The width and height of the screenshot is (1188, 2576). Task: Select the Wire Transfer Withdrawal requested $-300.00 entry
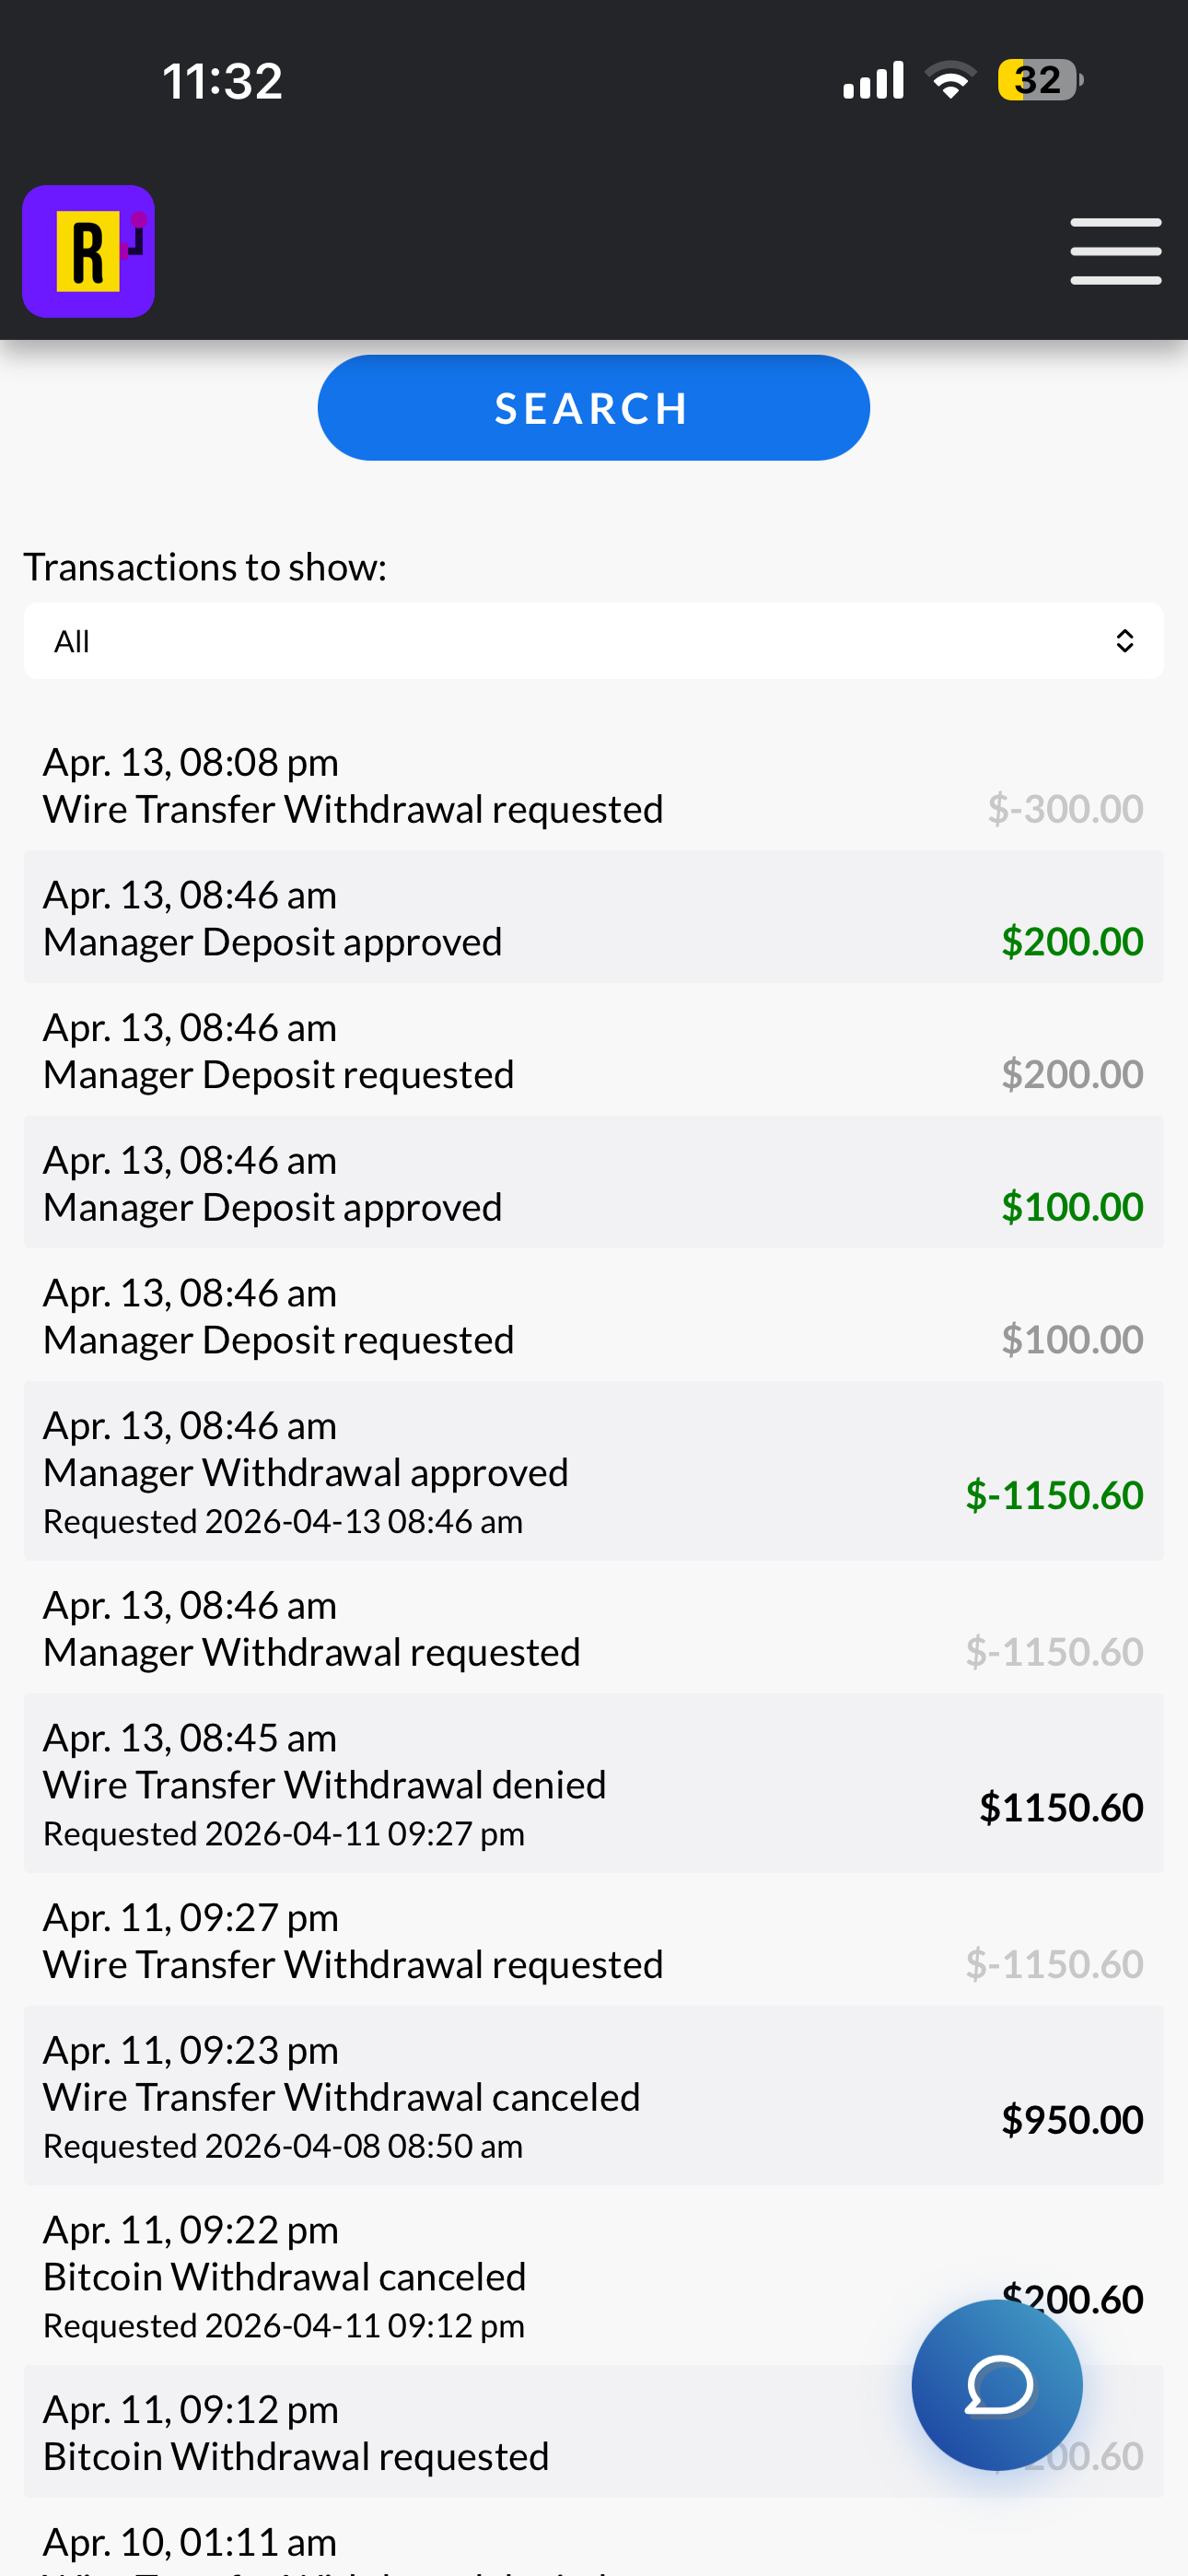tap(594, 785)
